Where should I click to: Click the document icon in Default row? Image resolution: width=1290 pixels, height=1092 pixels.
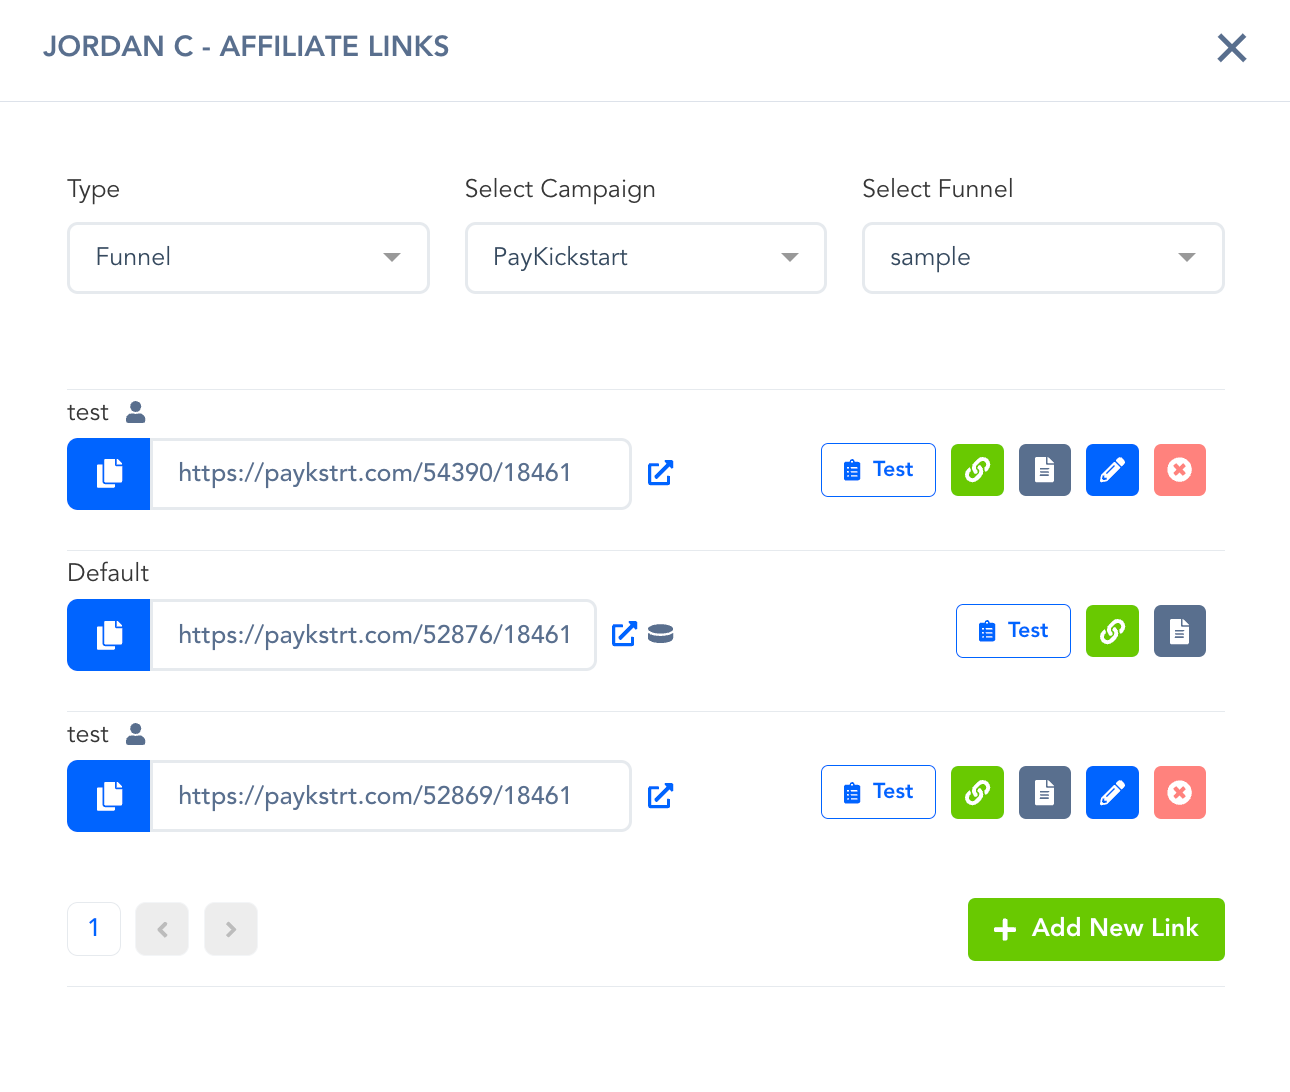pos(1179,631)
